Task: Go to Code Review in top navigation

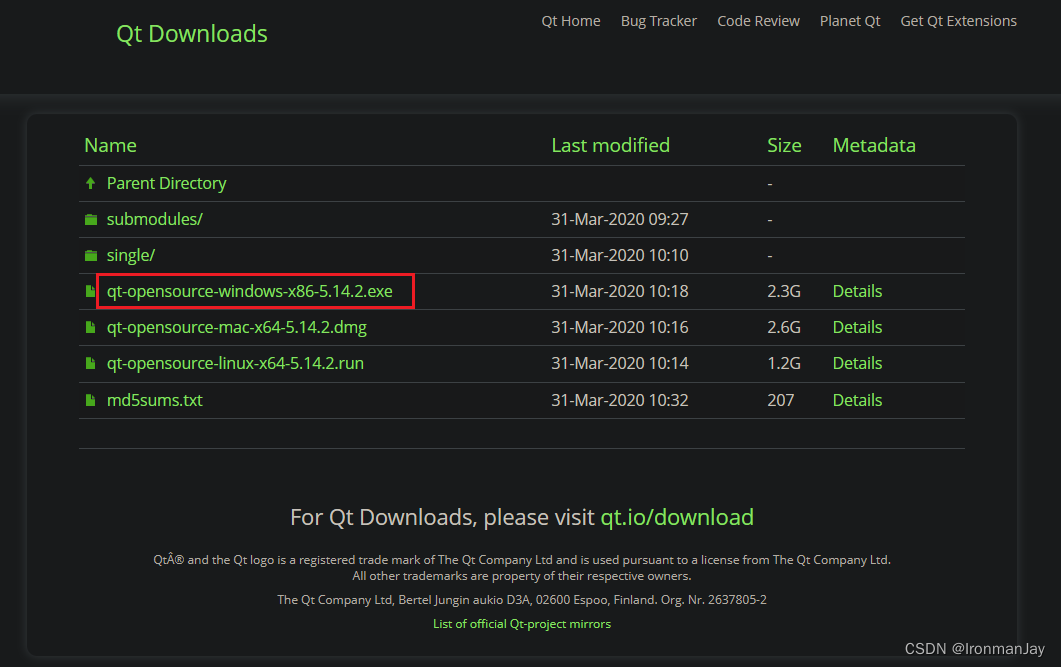Action: (x=758, y=21)
